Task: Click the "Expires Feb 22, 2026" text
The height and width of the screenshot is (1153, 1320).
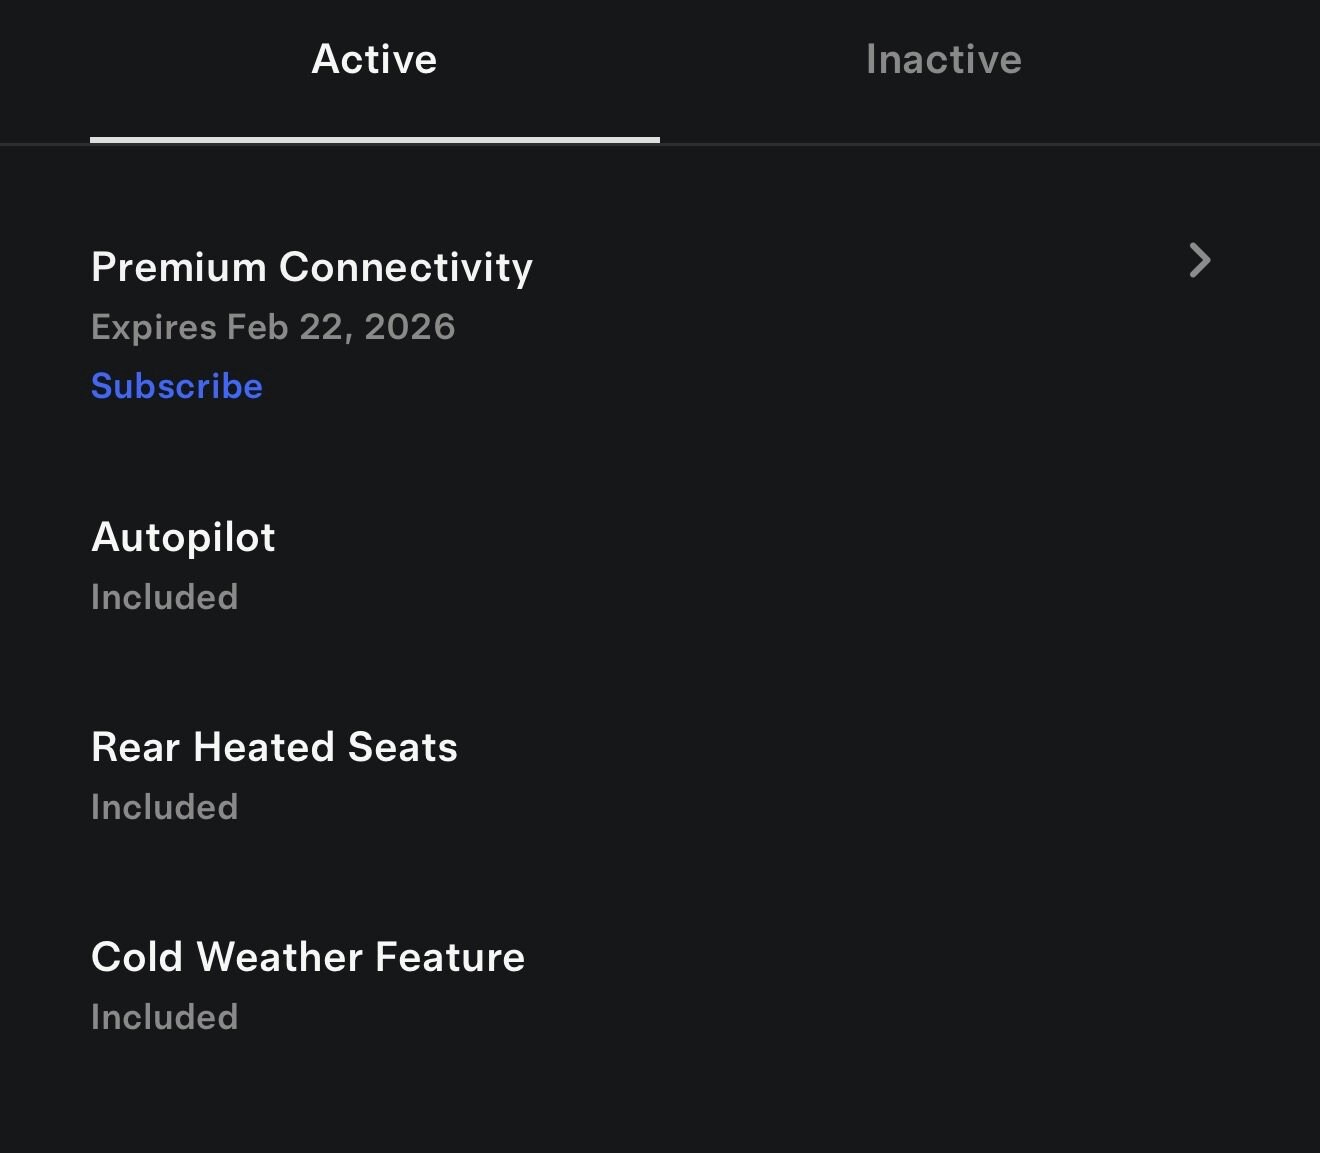Action: 273,327
